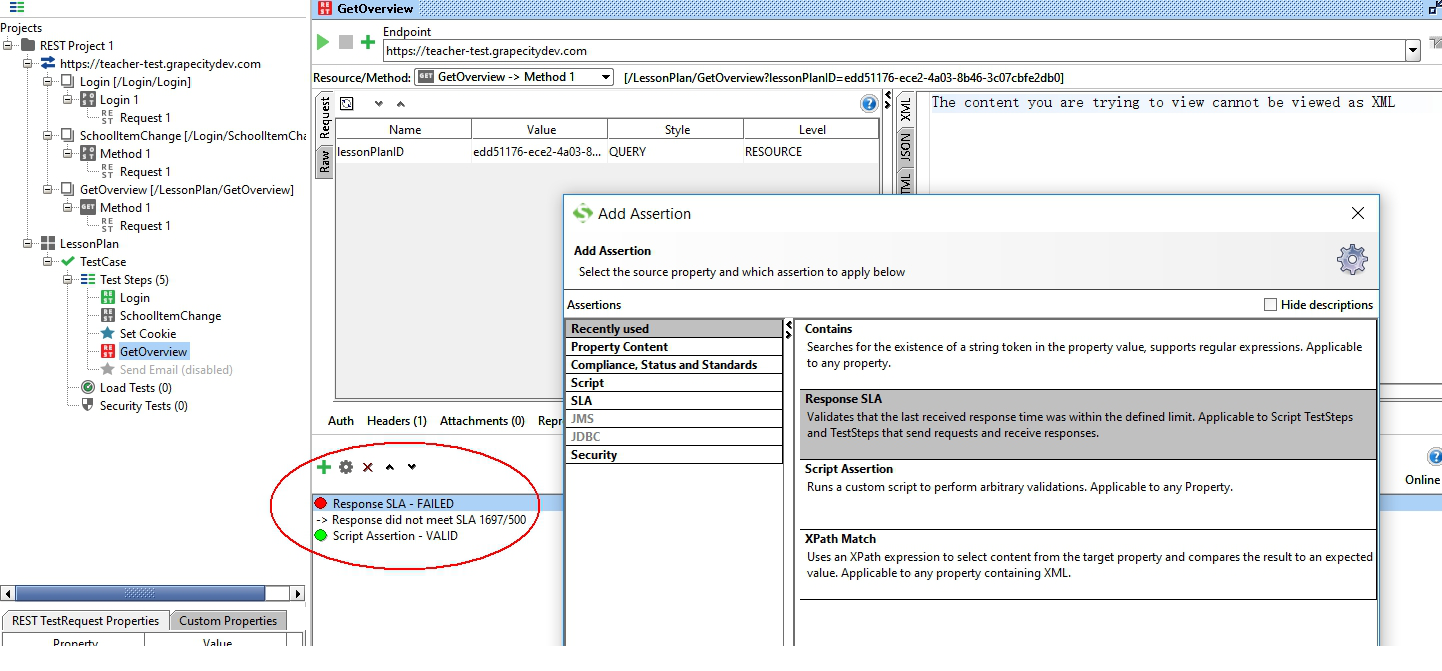Image resolution: width=1442 pixels, height=671 pixels.
Task: Click the red status dot of Response SLA
Action: [x=321, y=503]
